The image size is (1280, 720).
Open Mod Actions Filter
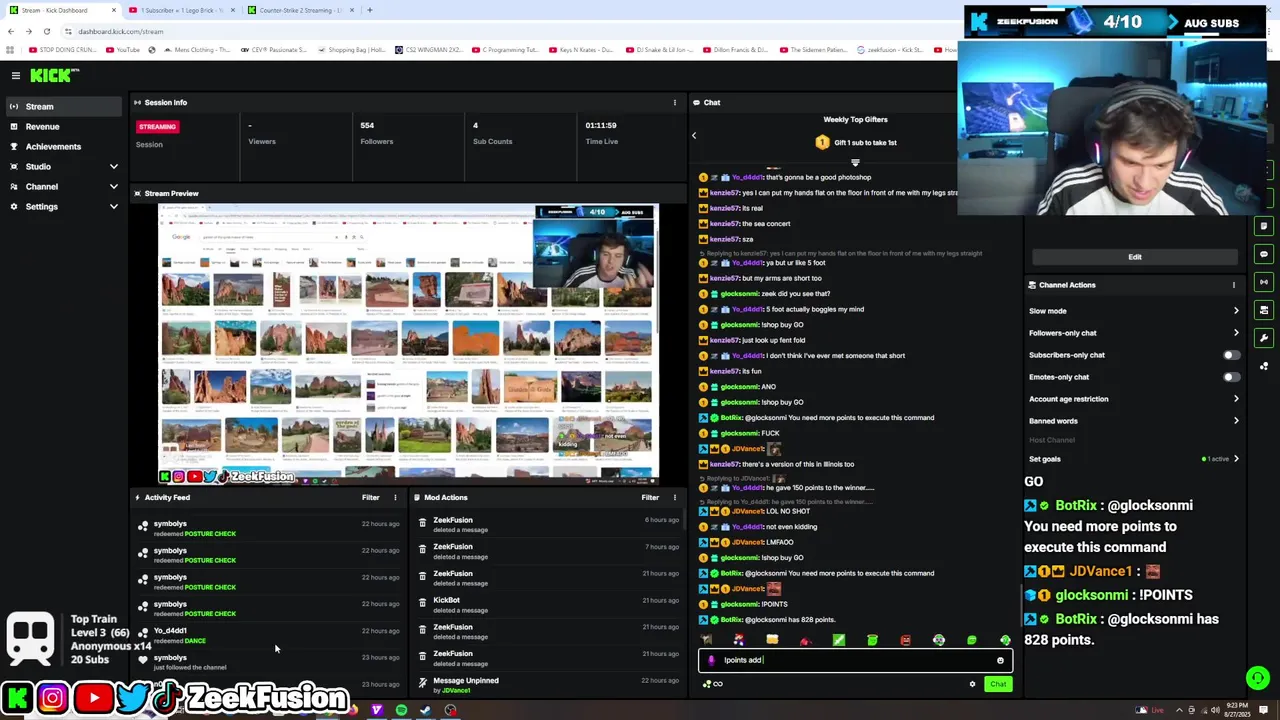650,497
